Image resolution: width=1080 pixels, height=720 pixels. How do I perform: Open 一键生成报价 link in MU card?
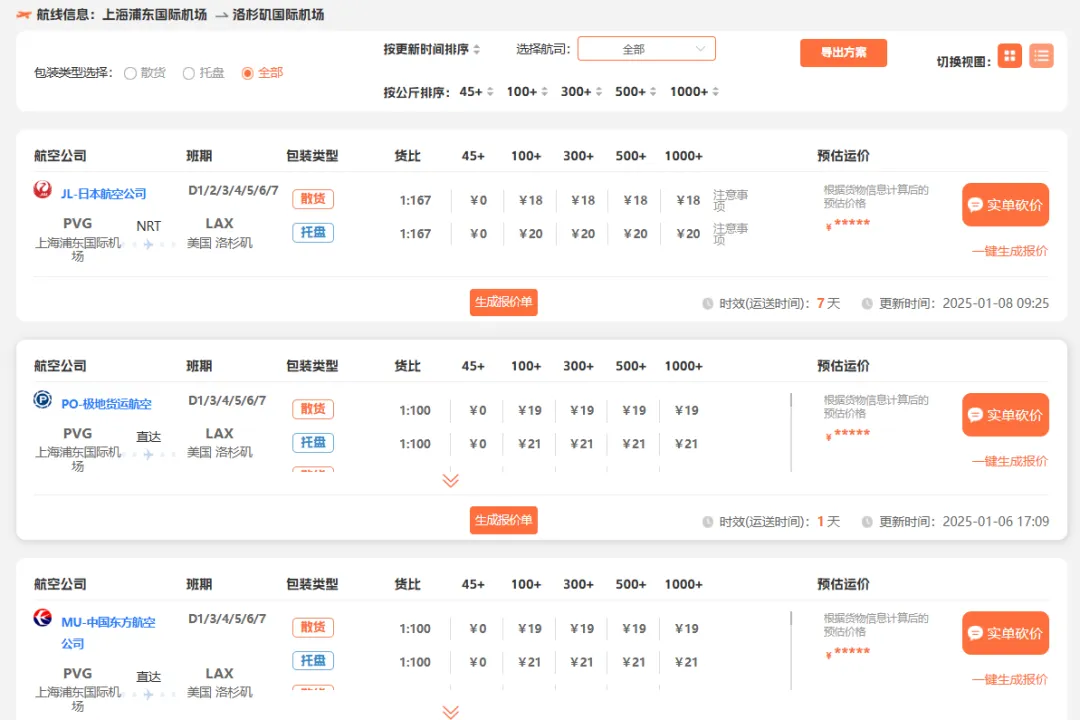(1010, 679)
